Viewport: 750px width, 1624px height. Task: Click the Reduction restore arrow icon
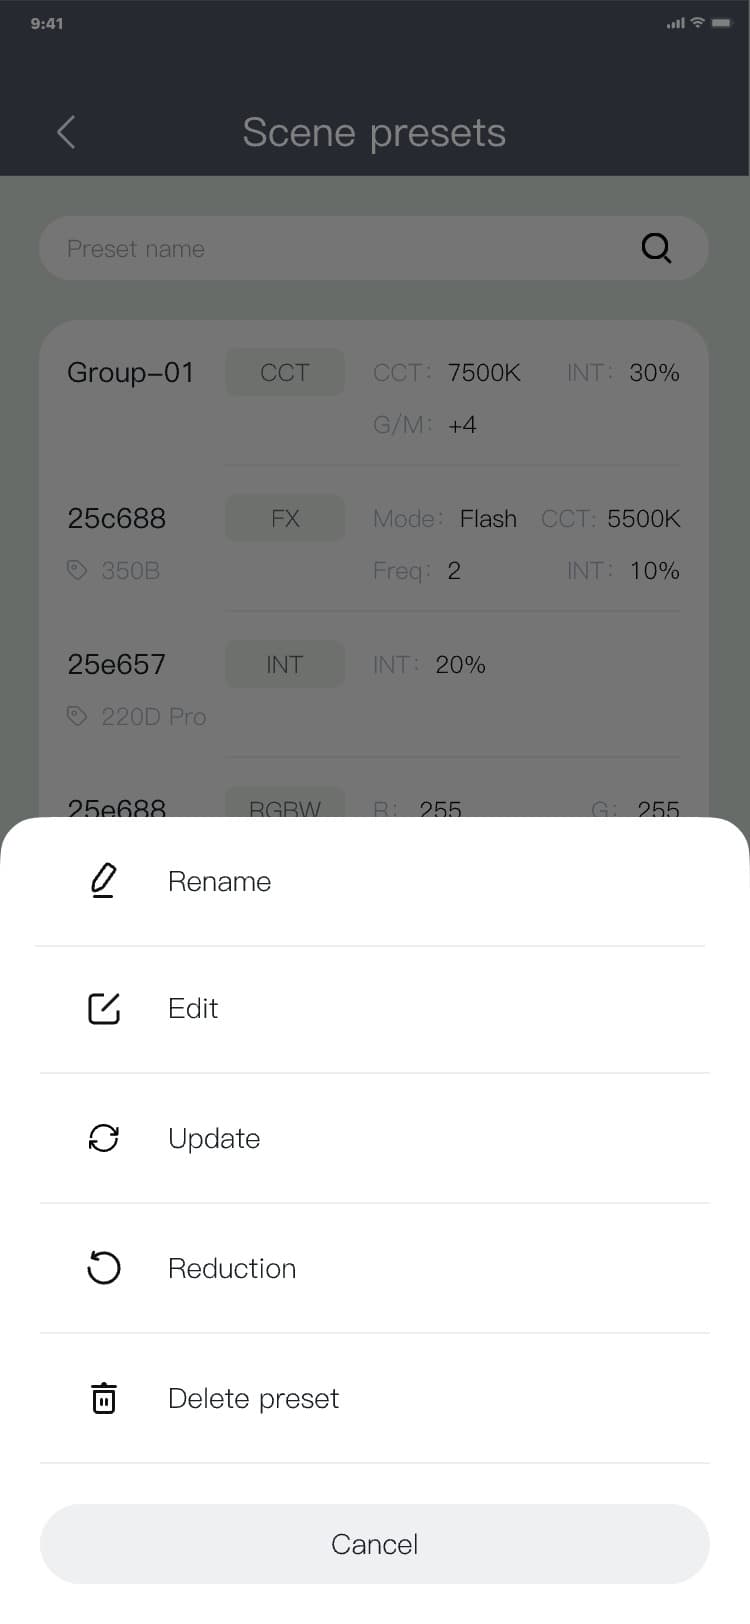pyautogui.click(x=104, y=1268)
